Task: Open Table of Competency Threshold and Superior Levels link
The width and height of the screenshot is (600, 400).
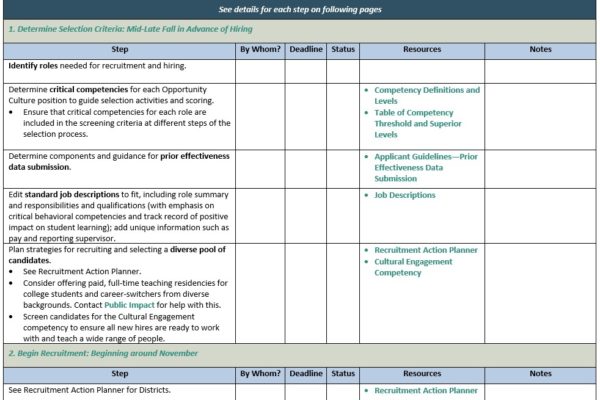Action: coord(418,124)
